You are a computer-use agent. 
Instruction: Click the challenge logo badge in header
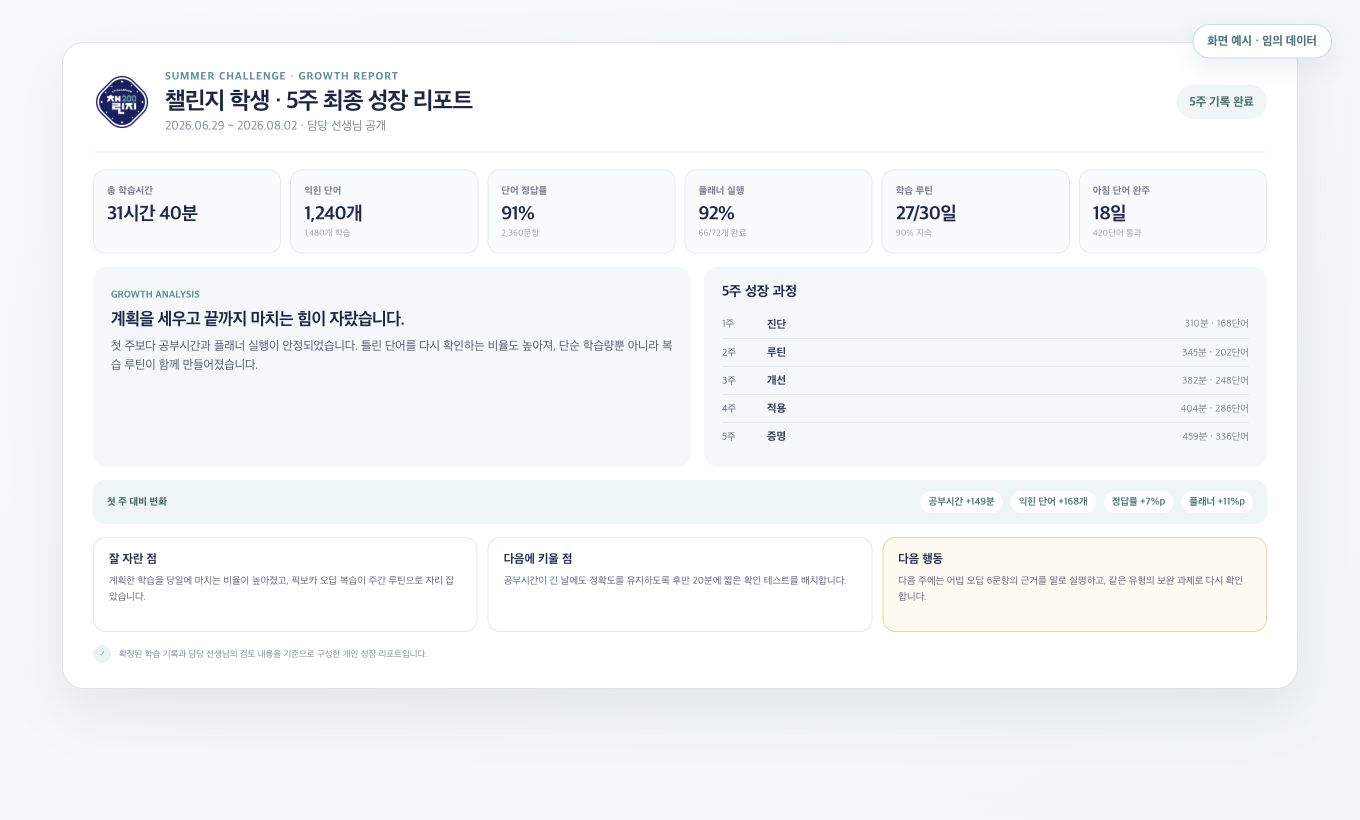[x=122, y=102]
